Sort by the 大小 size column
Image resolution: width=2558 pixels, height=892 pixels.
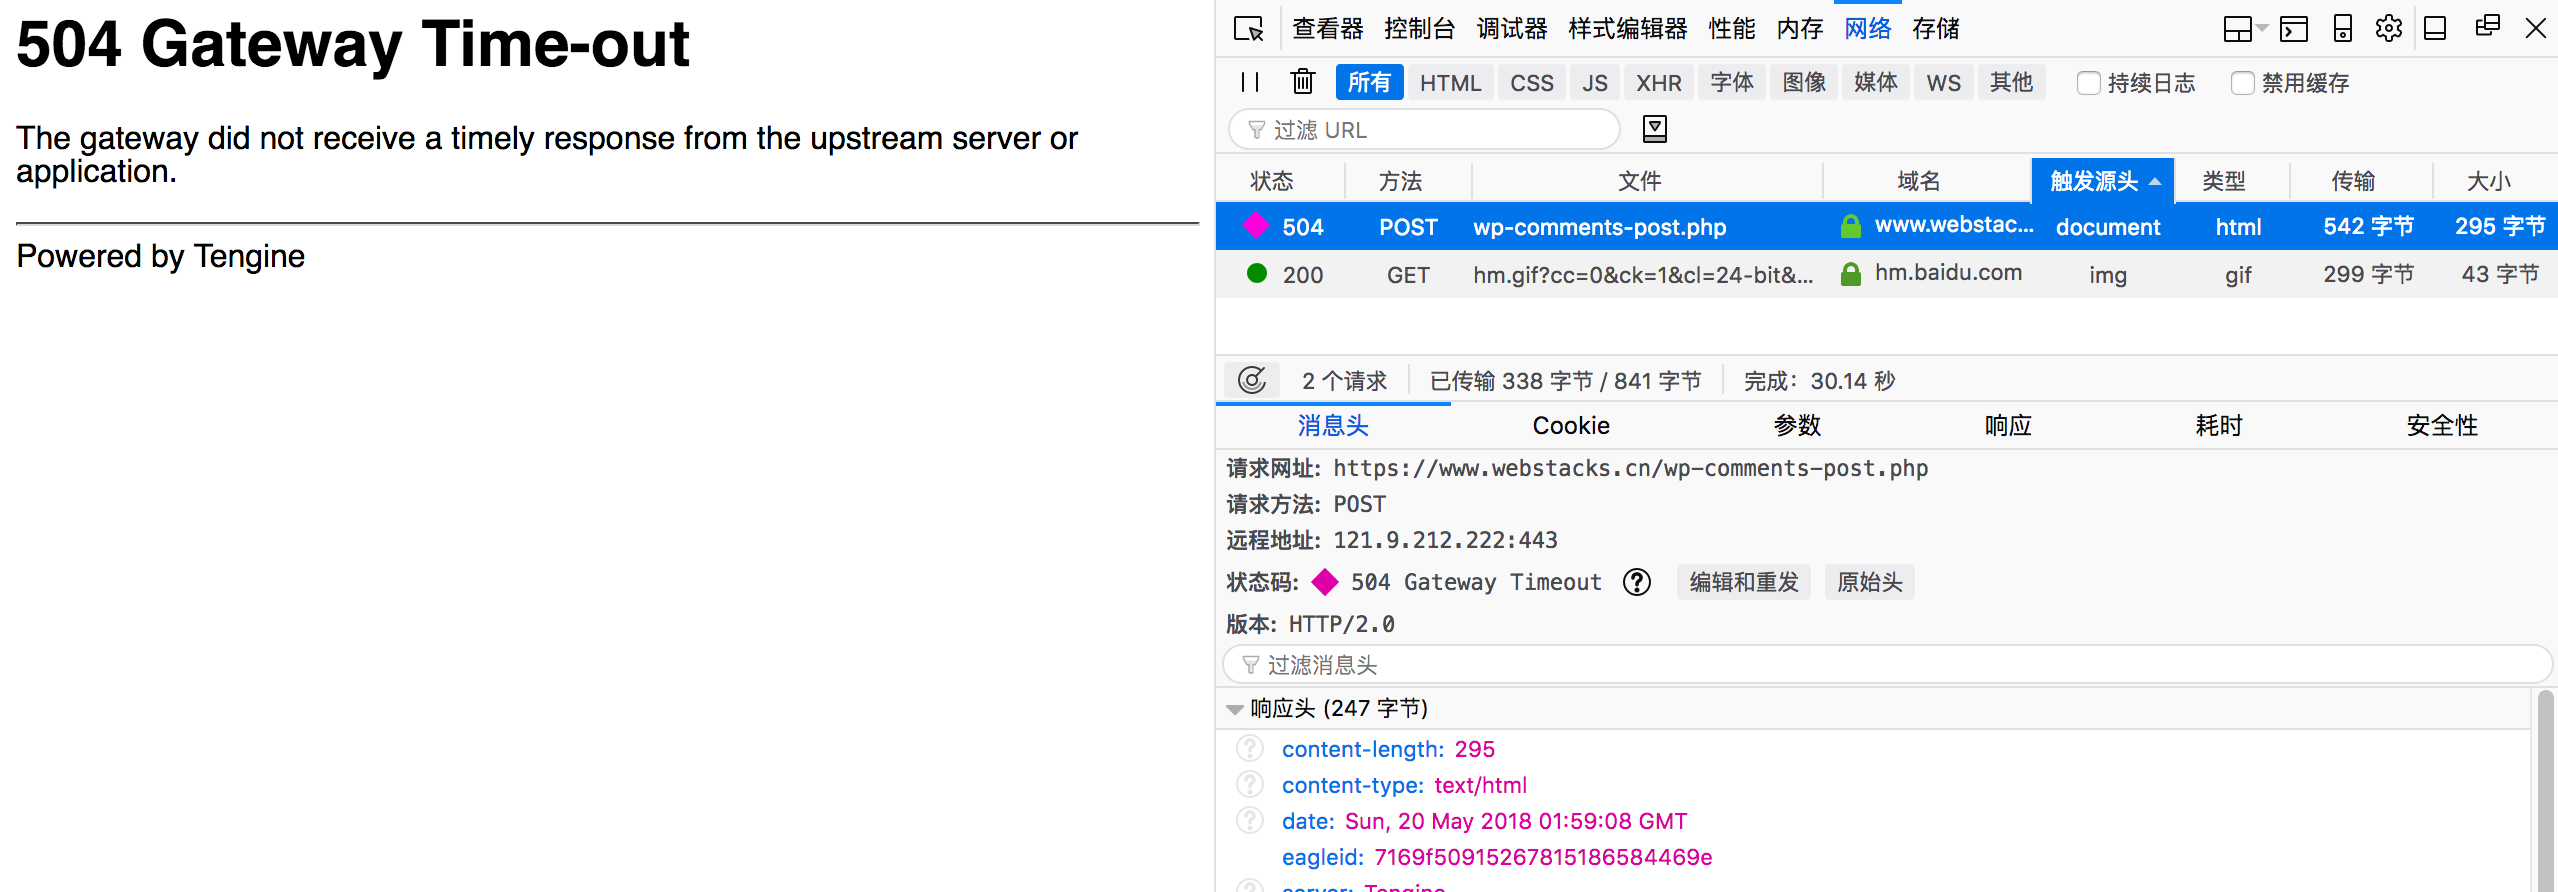click(2488, 181)
